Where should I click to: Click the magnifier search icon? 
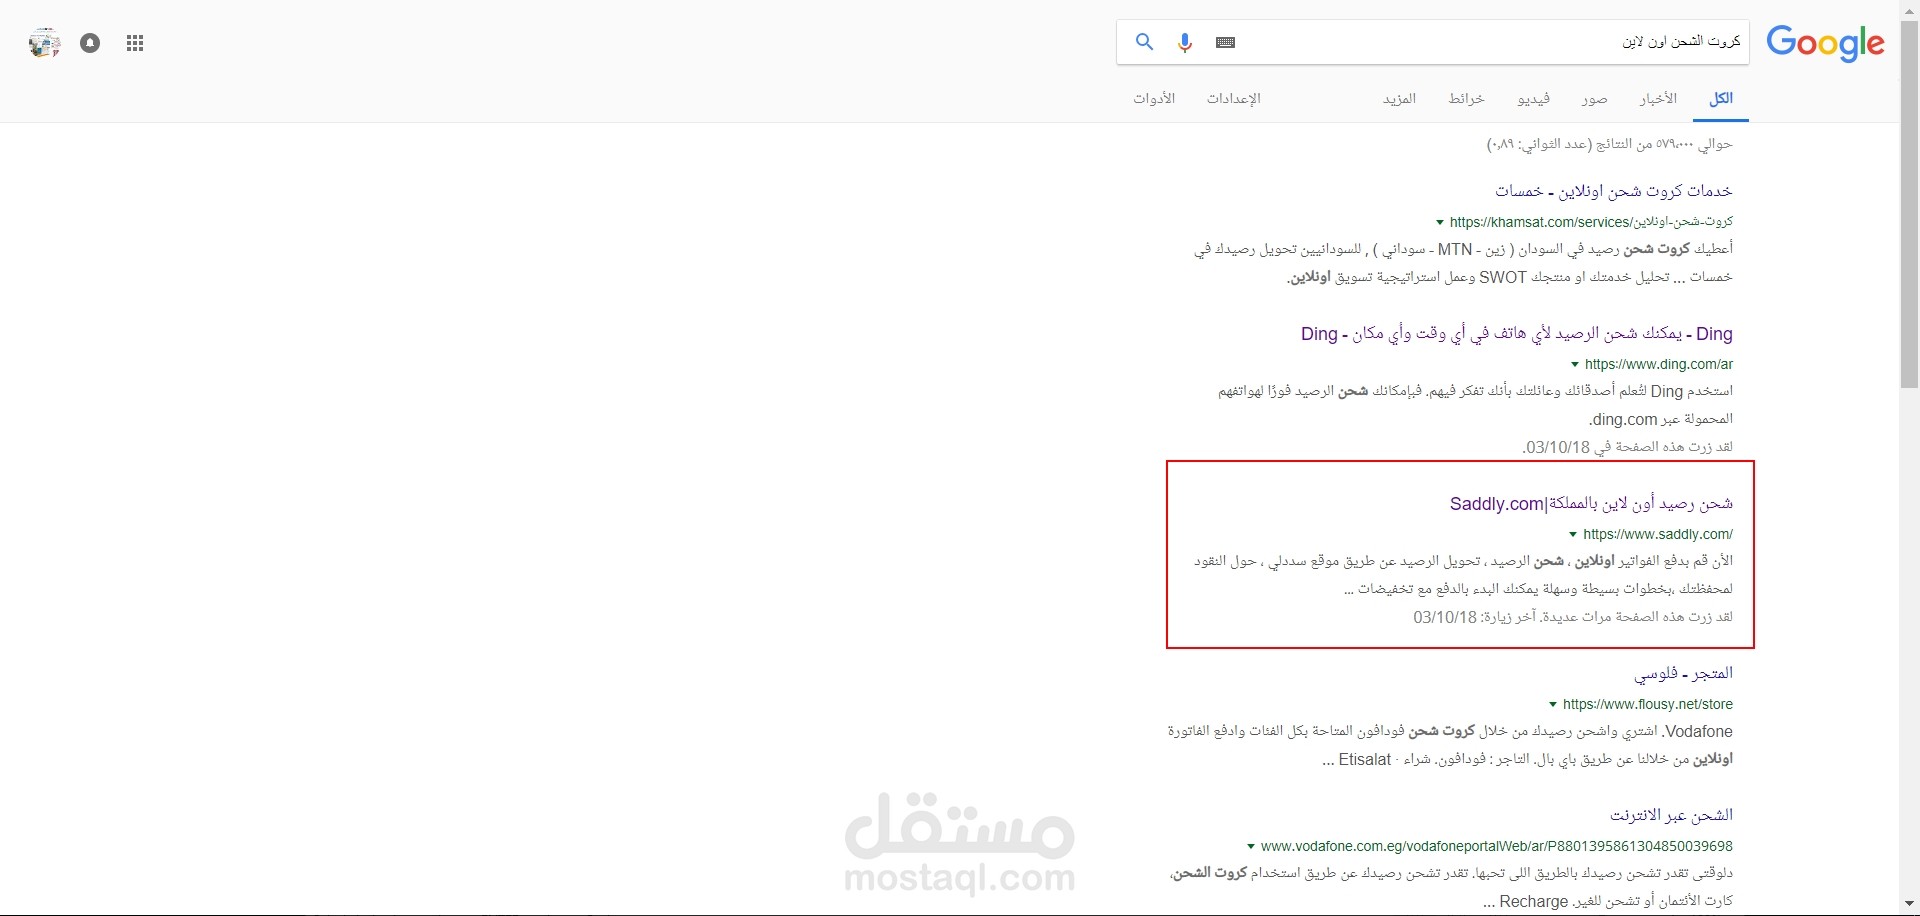[x=1144, y=42]
